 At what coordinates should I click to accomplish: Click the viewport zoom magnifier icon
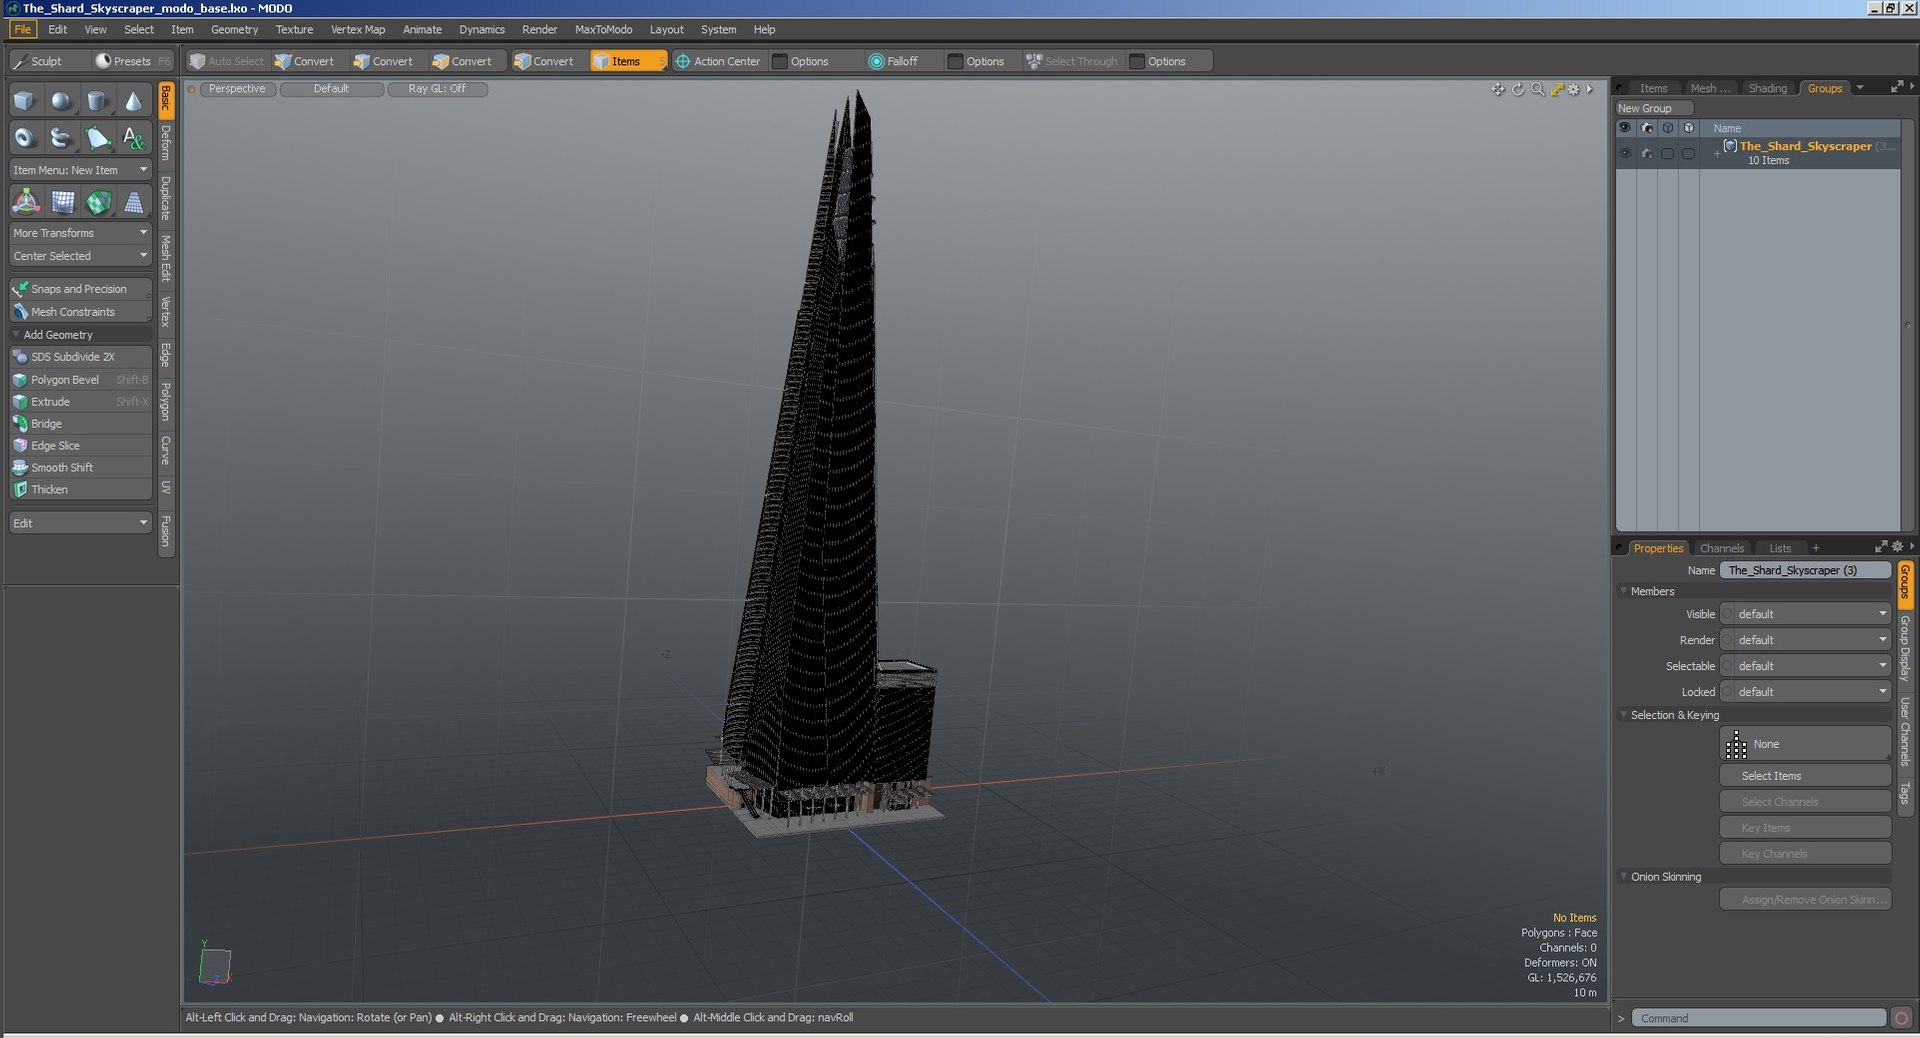1538,89
